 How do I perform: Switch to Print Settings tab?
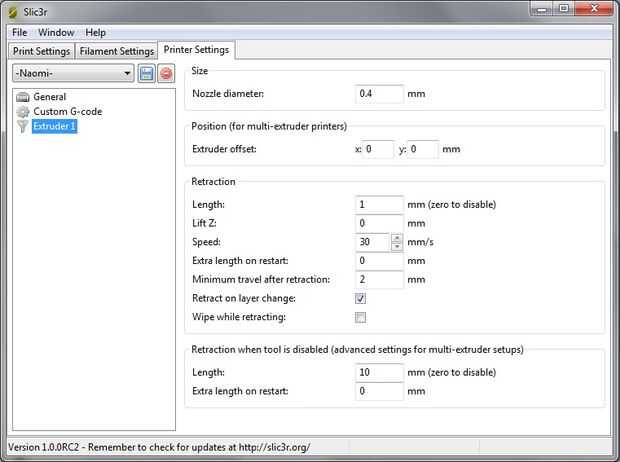(x=41, y=51)
